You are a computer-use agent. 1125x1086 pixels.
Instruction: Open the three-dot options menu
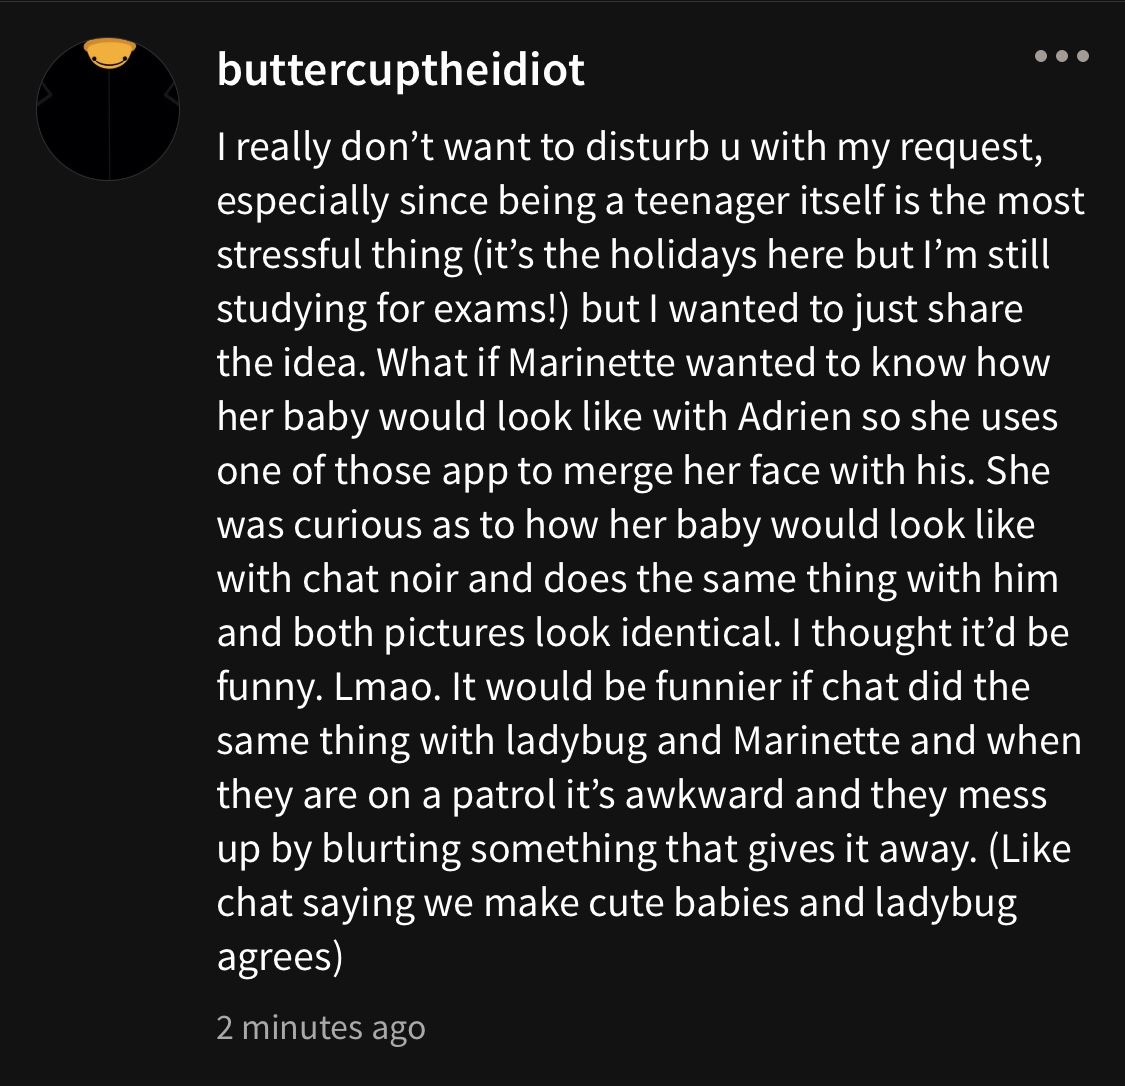coord(1062,56)
